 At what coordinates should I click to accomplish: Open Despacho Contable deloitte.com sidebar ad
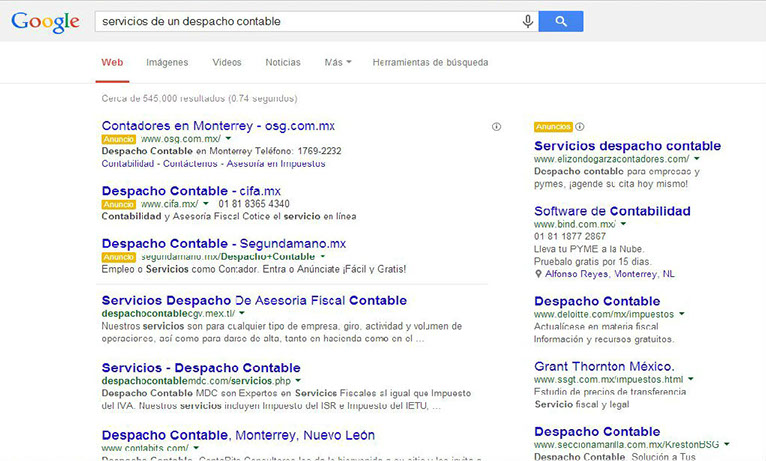pos(597,301)
